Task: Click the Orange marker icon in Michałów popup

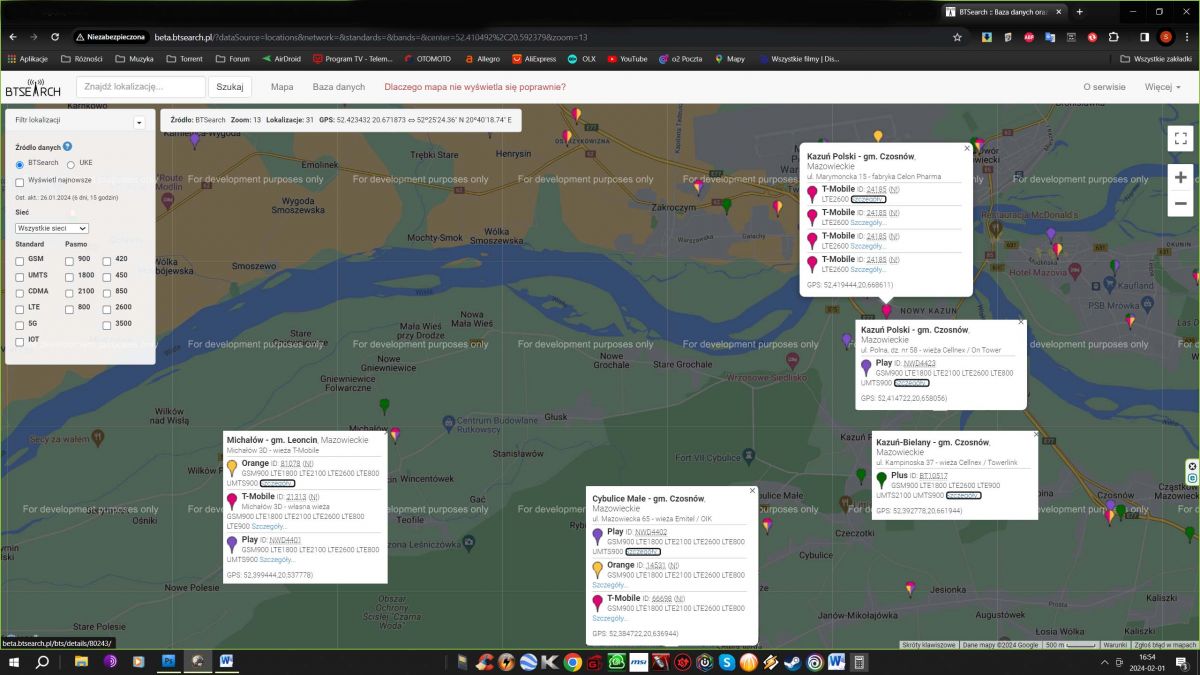Action: tap(232, 468)
